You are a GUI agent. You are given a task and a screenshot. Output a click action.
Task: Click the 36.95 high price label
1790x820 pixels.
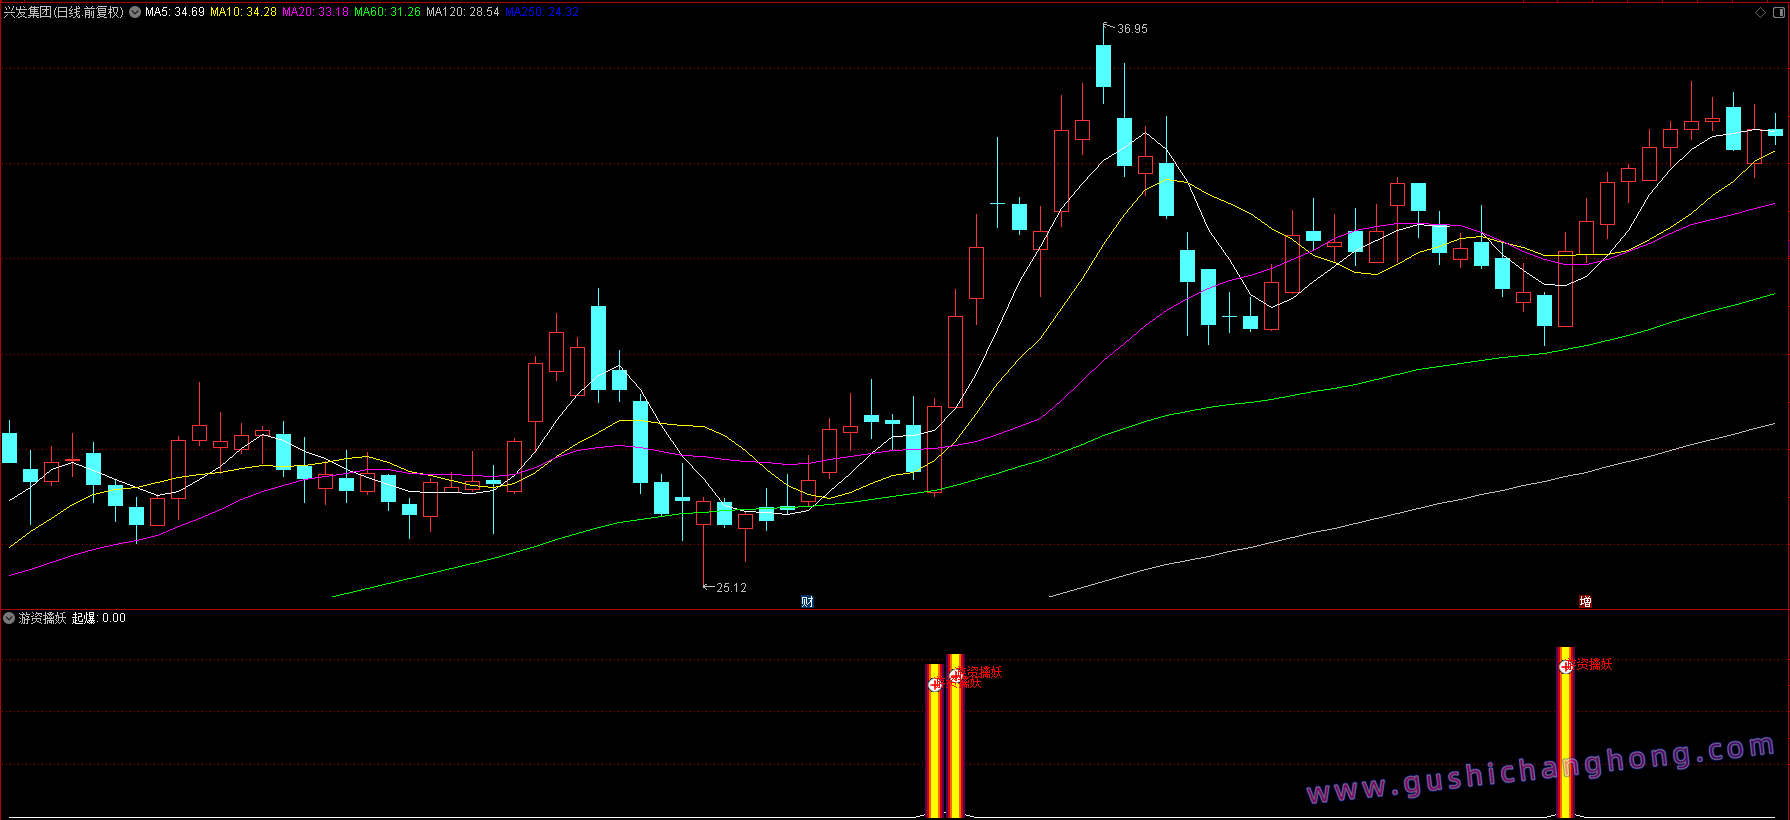pyautogui.click(x=1132, y=29)
